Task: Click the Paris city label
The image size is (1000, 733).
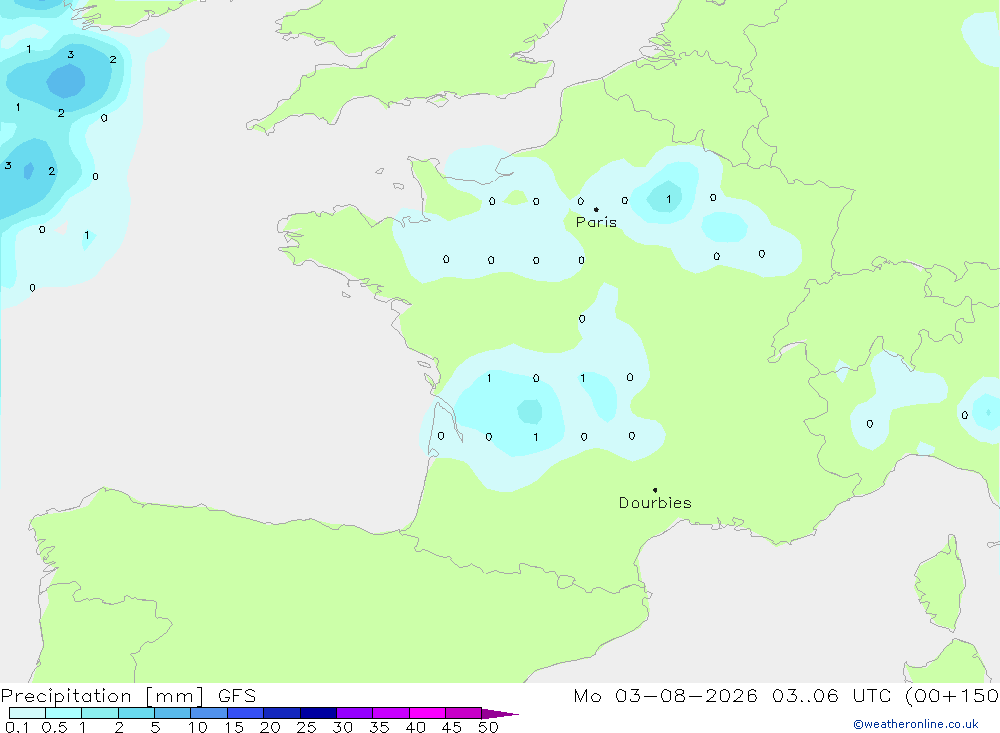Action: point(596,222)
